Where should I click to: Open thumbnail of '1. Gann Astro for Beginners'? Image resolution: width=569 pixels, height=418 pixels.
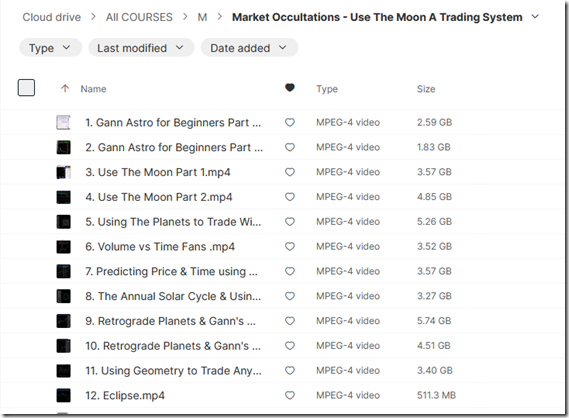pos(64,123)
